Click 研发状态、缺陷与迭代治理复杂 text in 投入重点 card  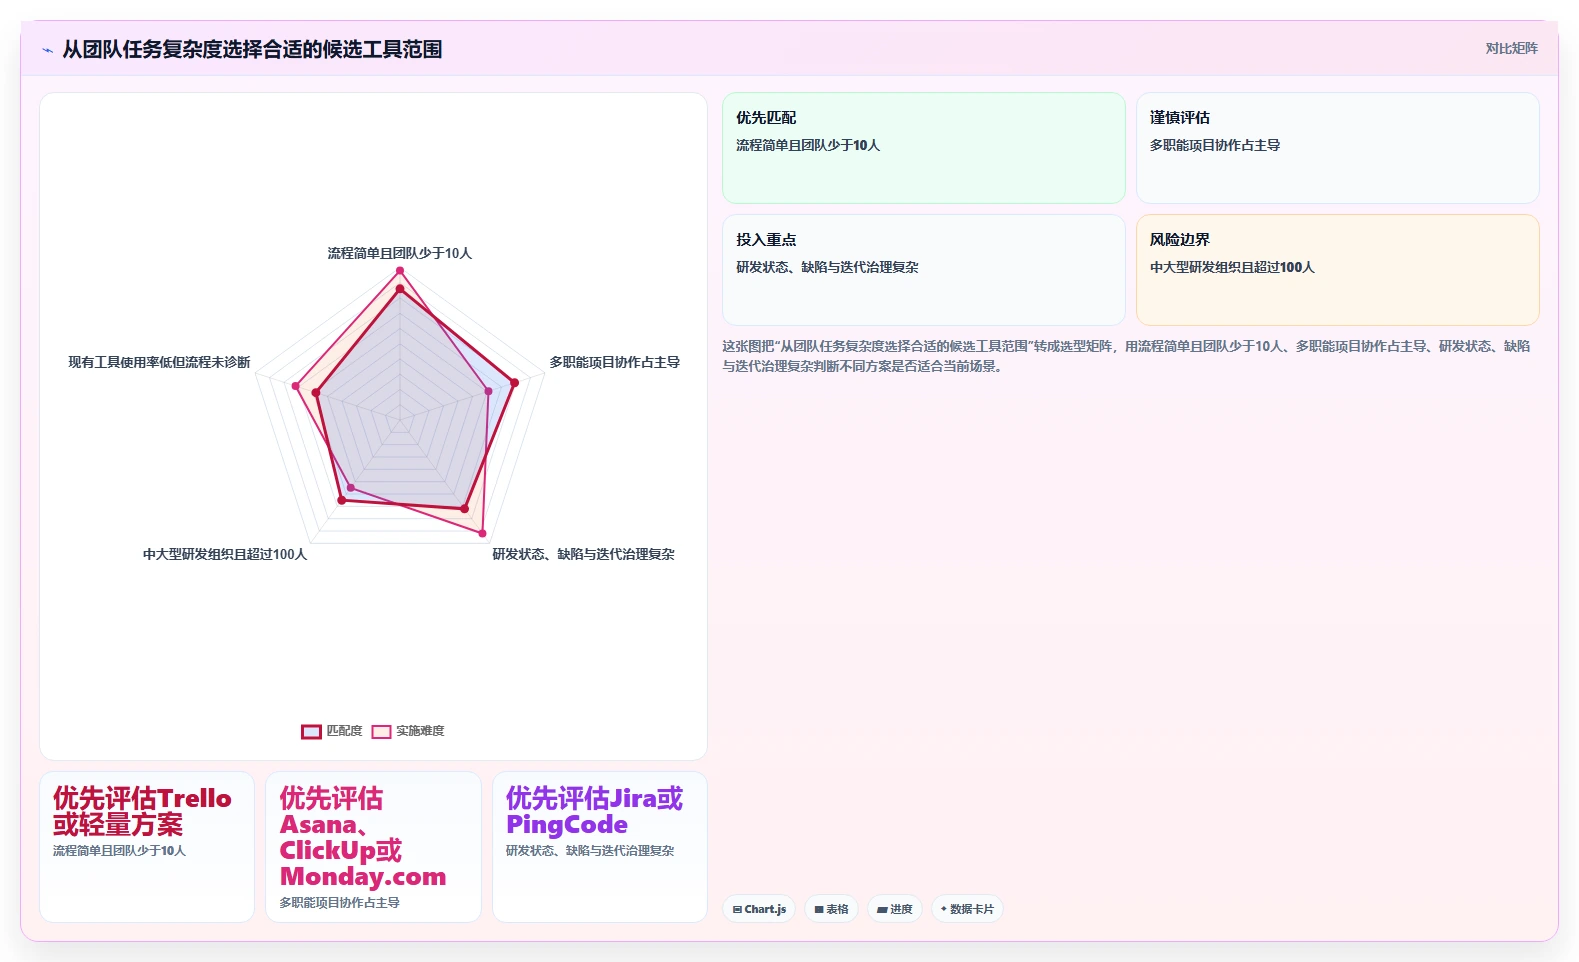[827, 267]
